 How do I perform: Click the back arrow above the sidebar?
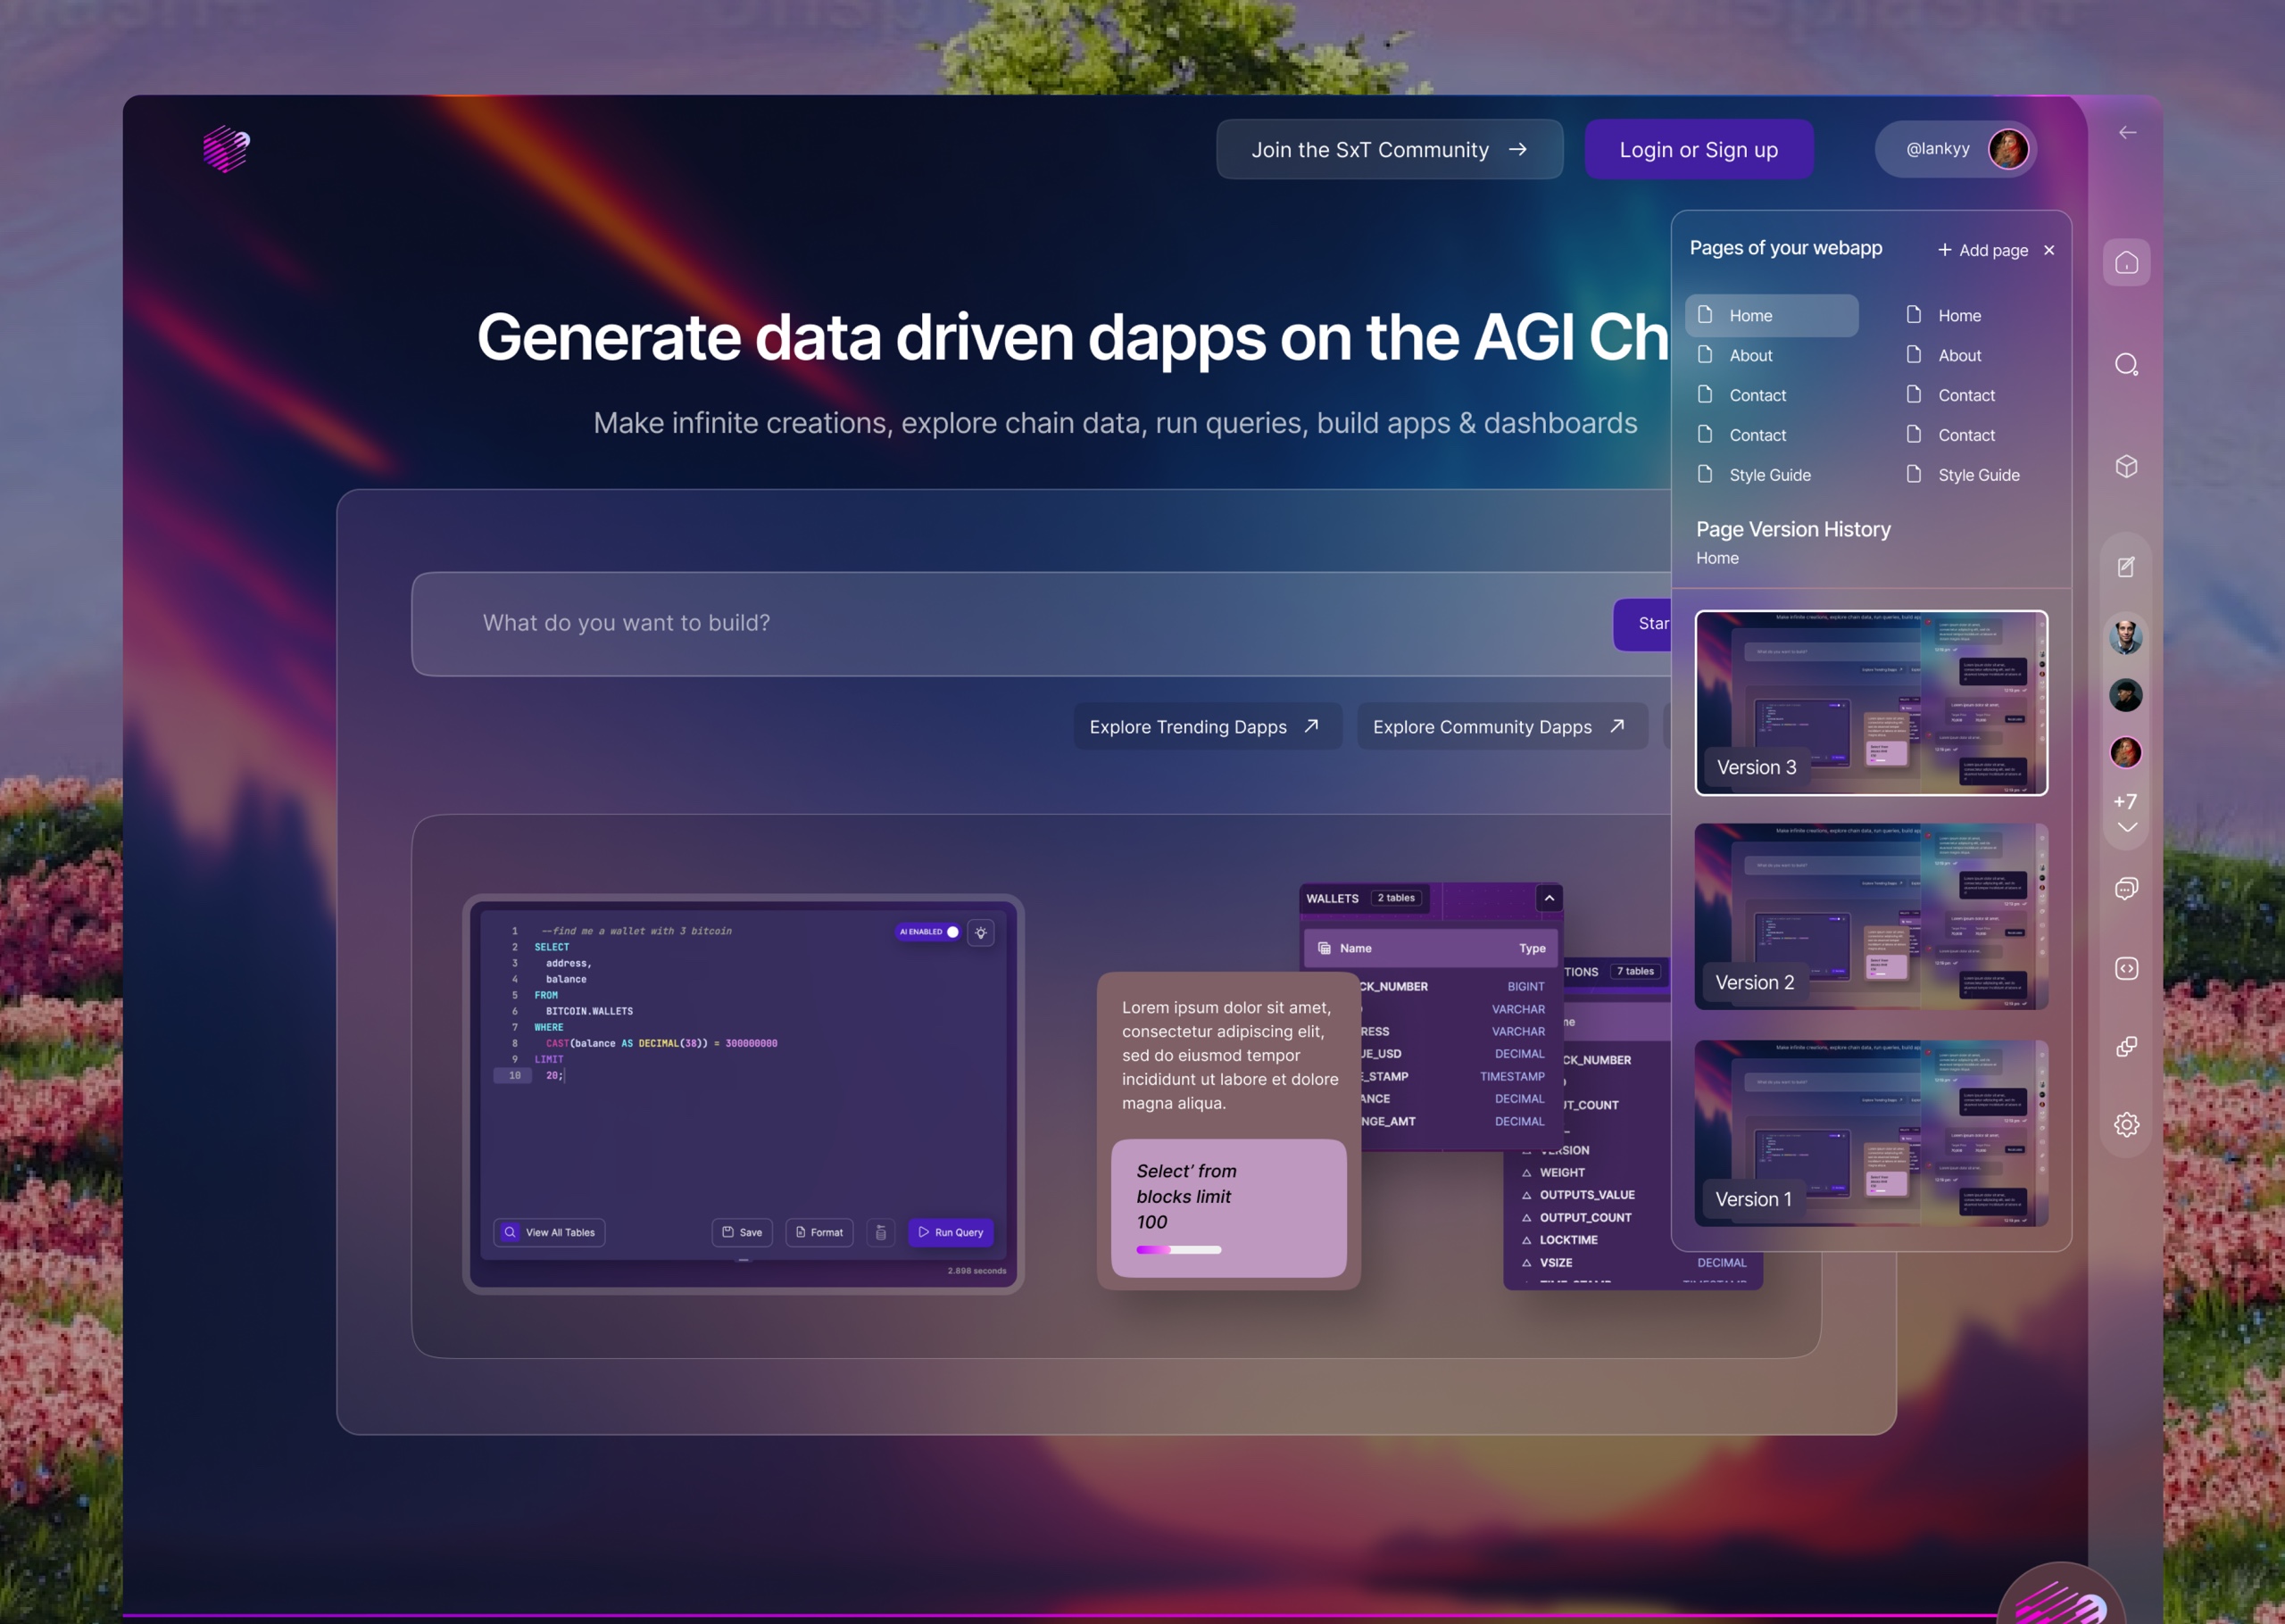pyautogui.click(x=2127, y=132)
